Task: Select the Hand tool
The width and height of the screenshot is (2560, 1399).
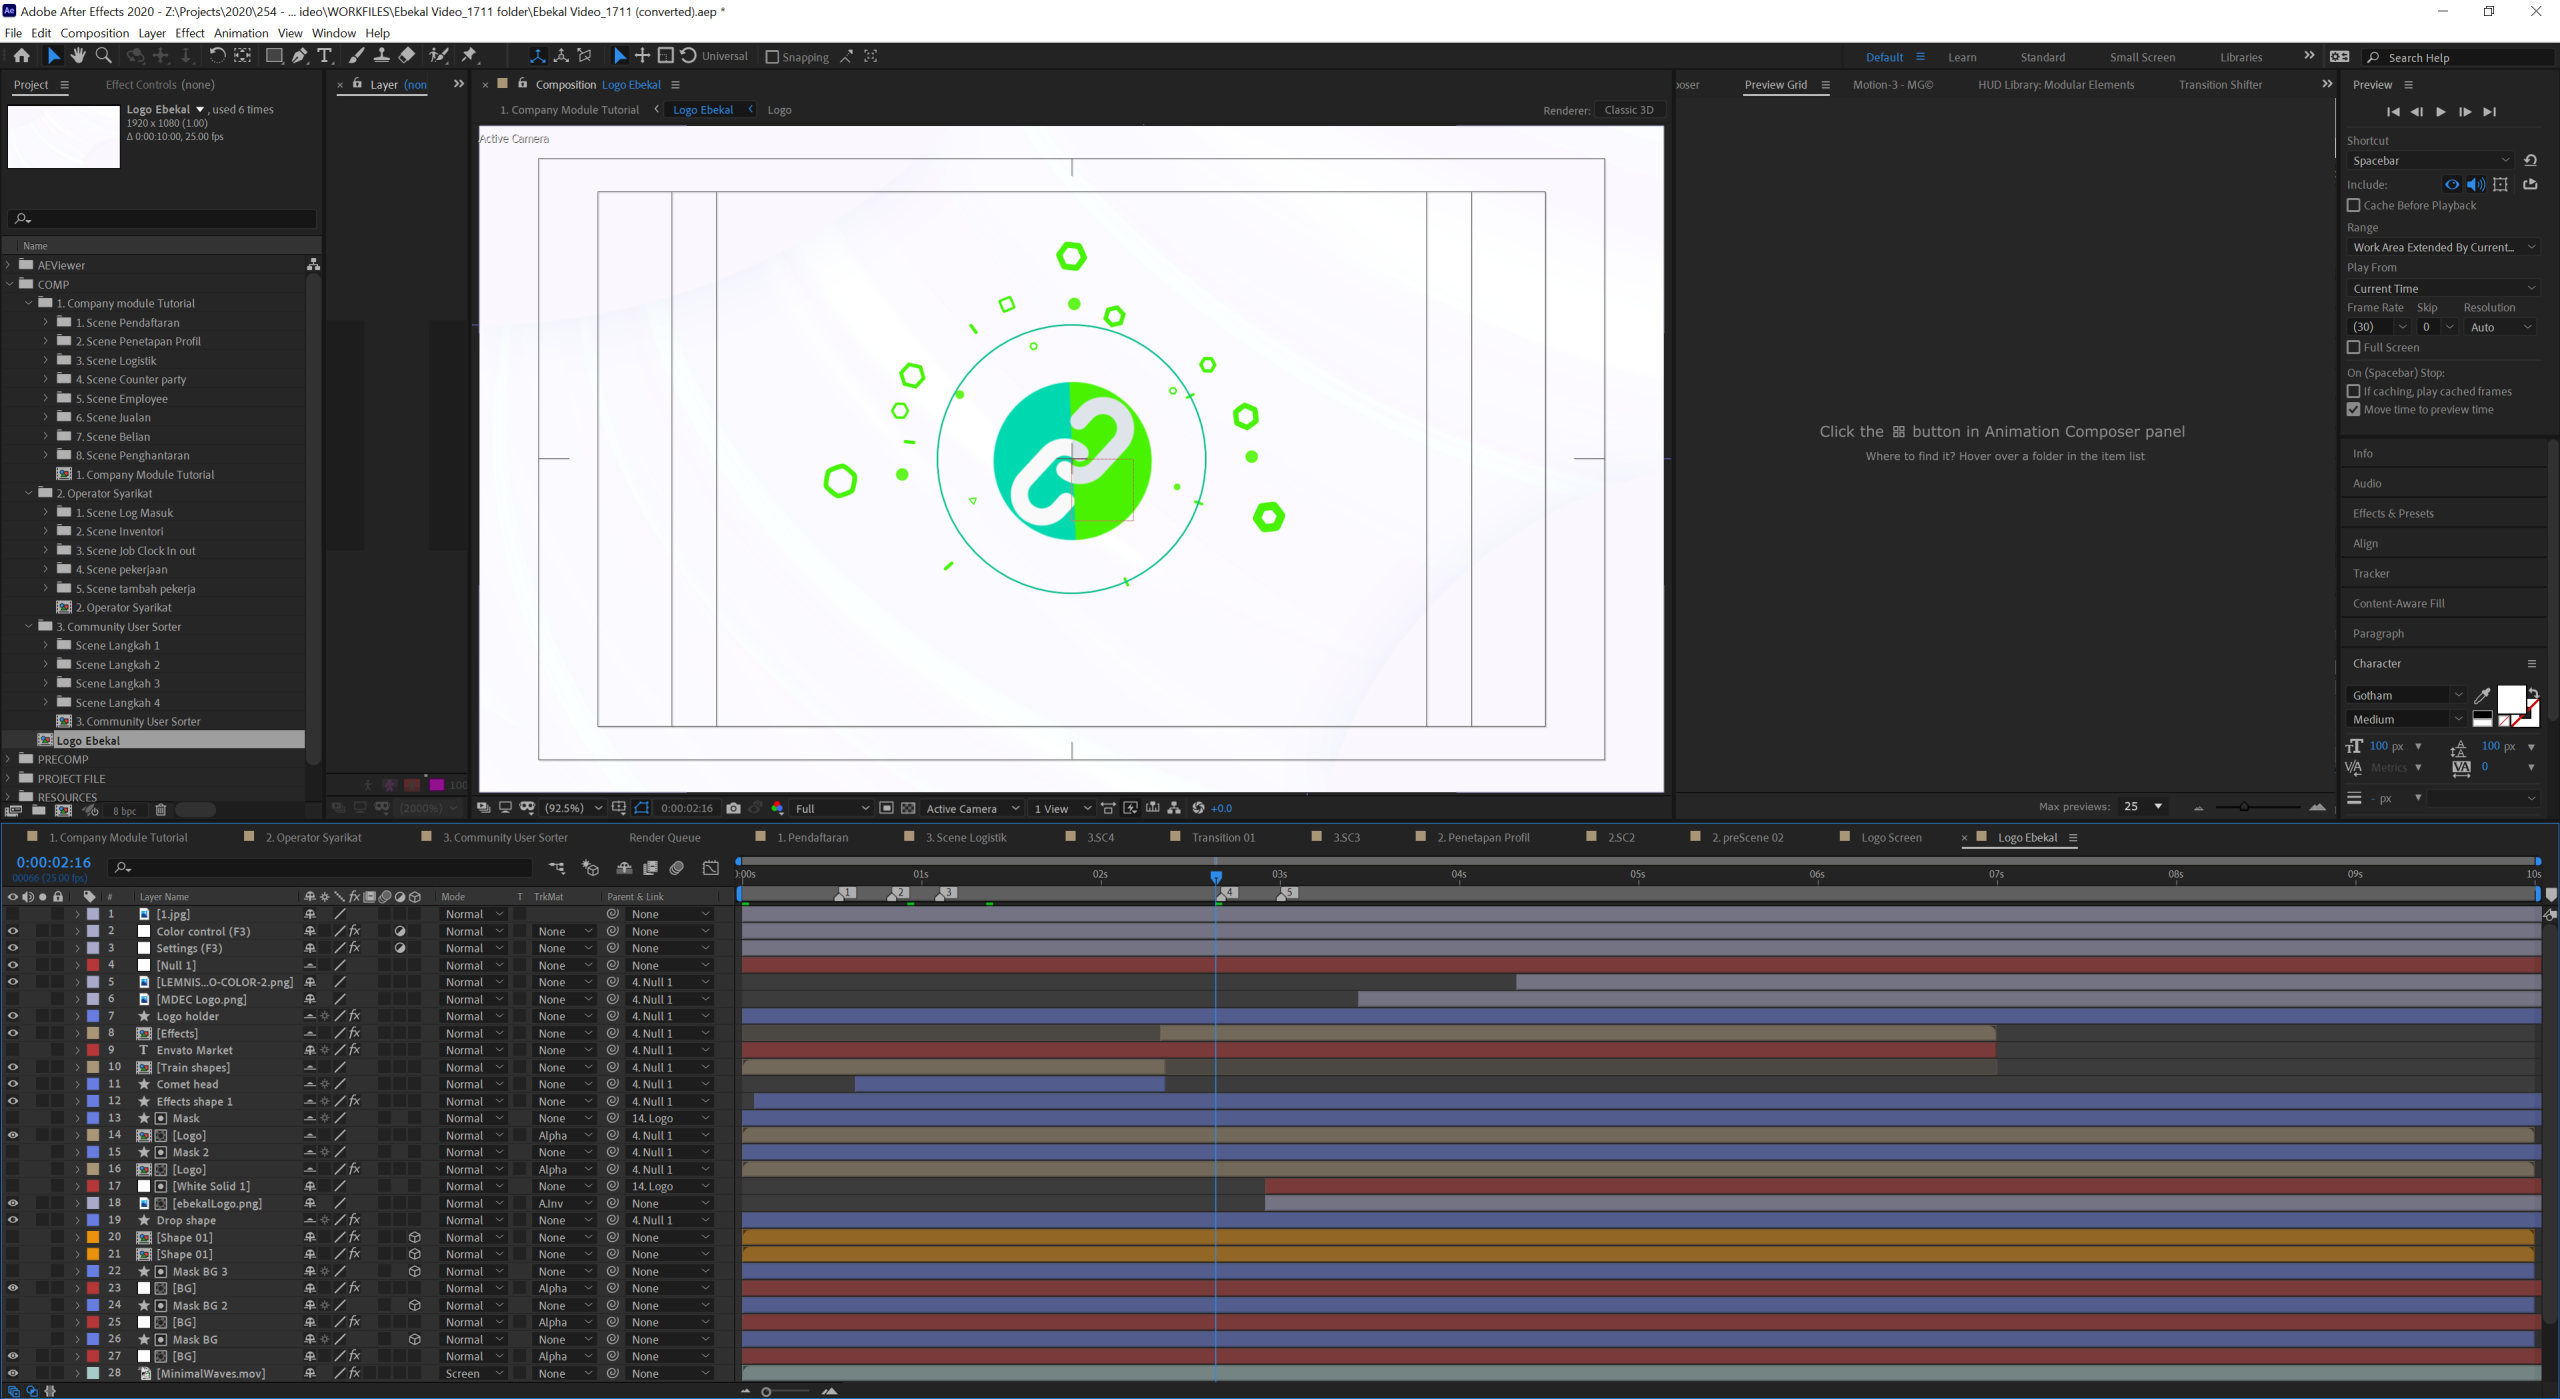Action: click(x=78, y=56)
